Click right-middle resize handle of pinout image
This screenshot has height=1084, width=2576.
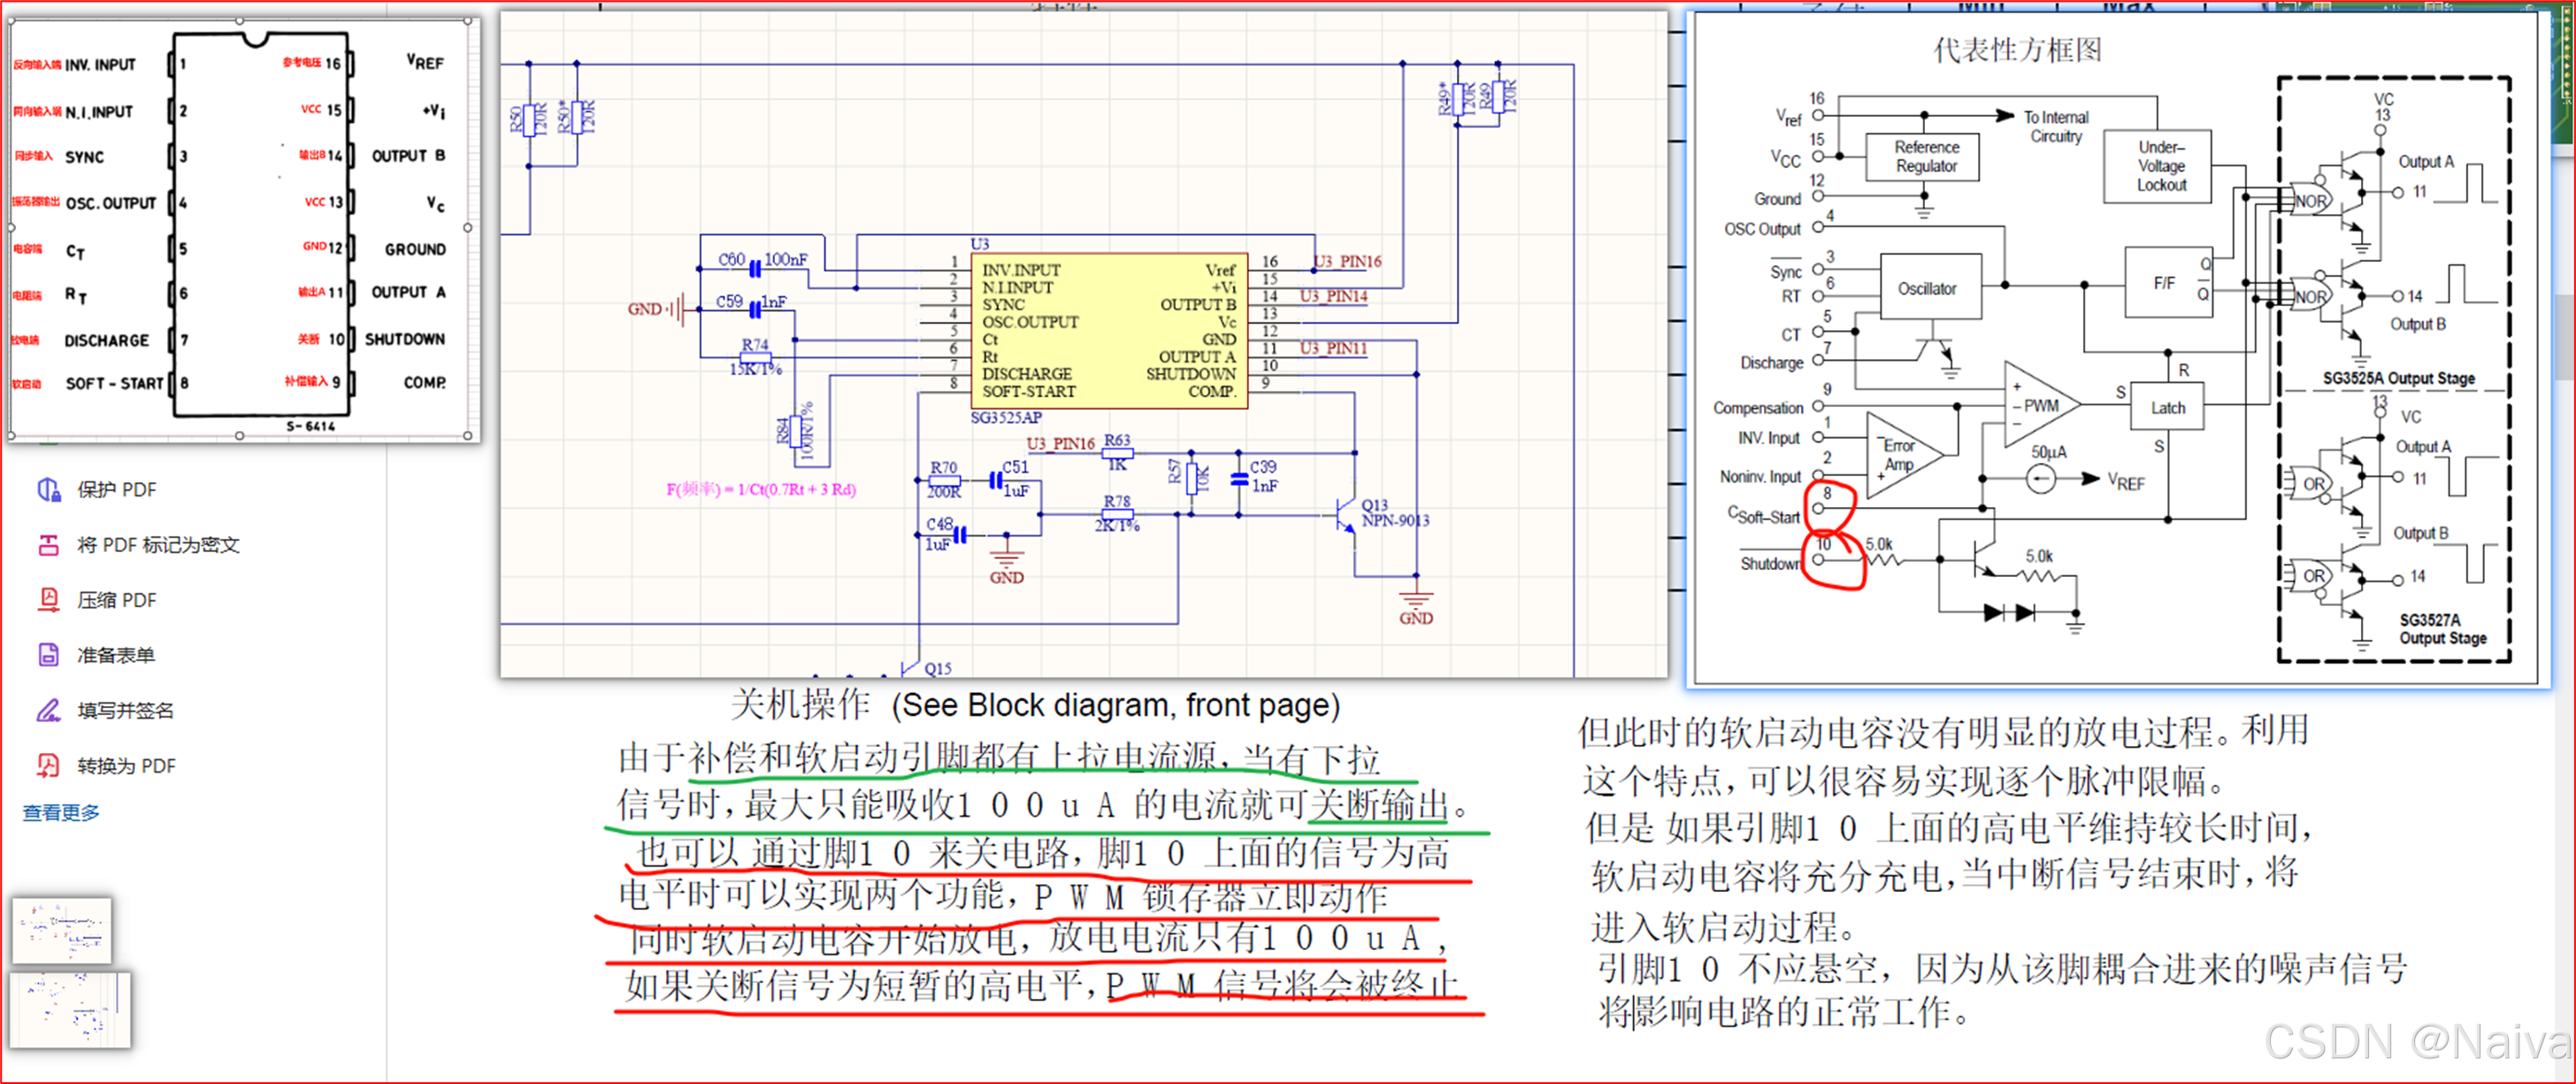click(467, 228)
